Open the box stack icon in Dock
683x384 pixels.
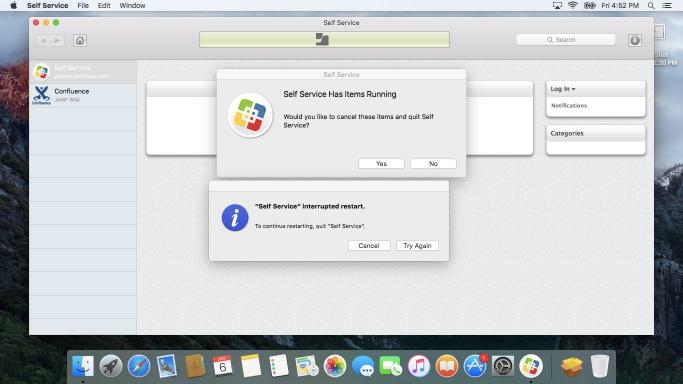[x=572, y=367]
